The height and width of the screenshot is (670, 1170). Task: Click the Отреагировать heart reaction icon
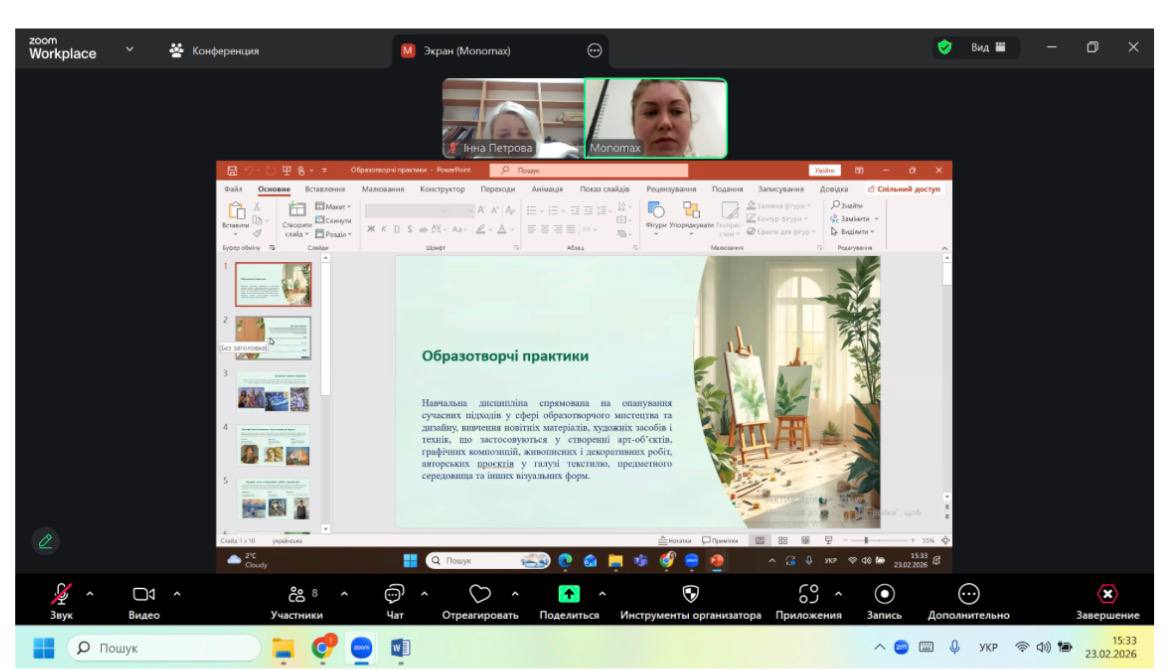480,595
